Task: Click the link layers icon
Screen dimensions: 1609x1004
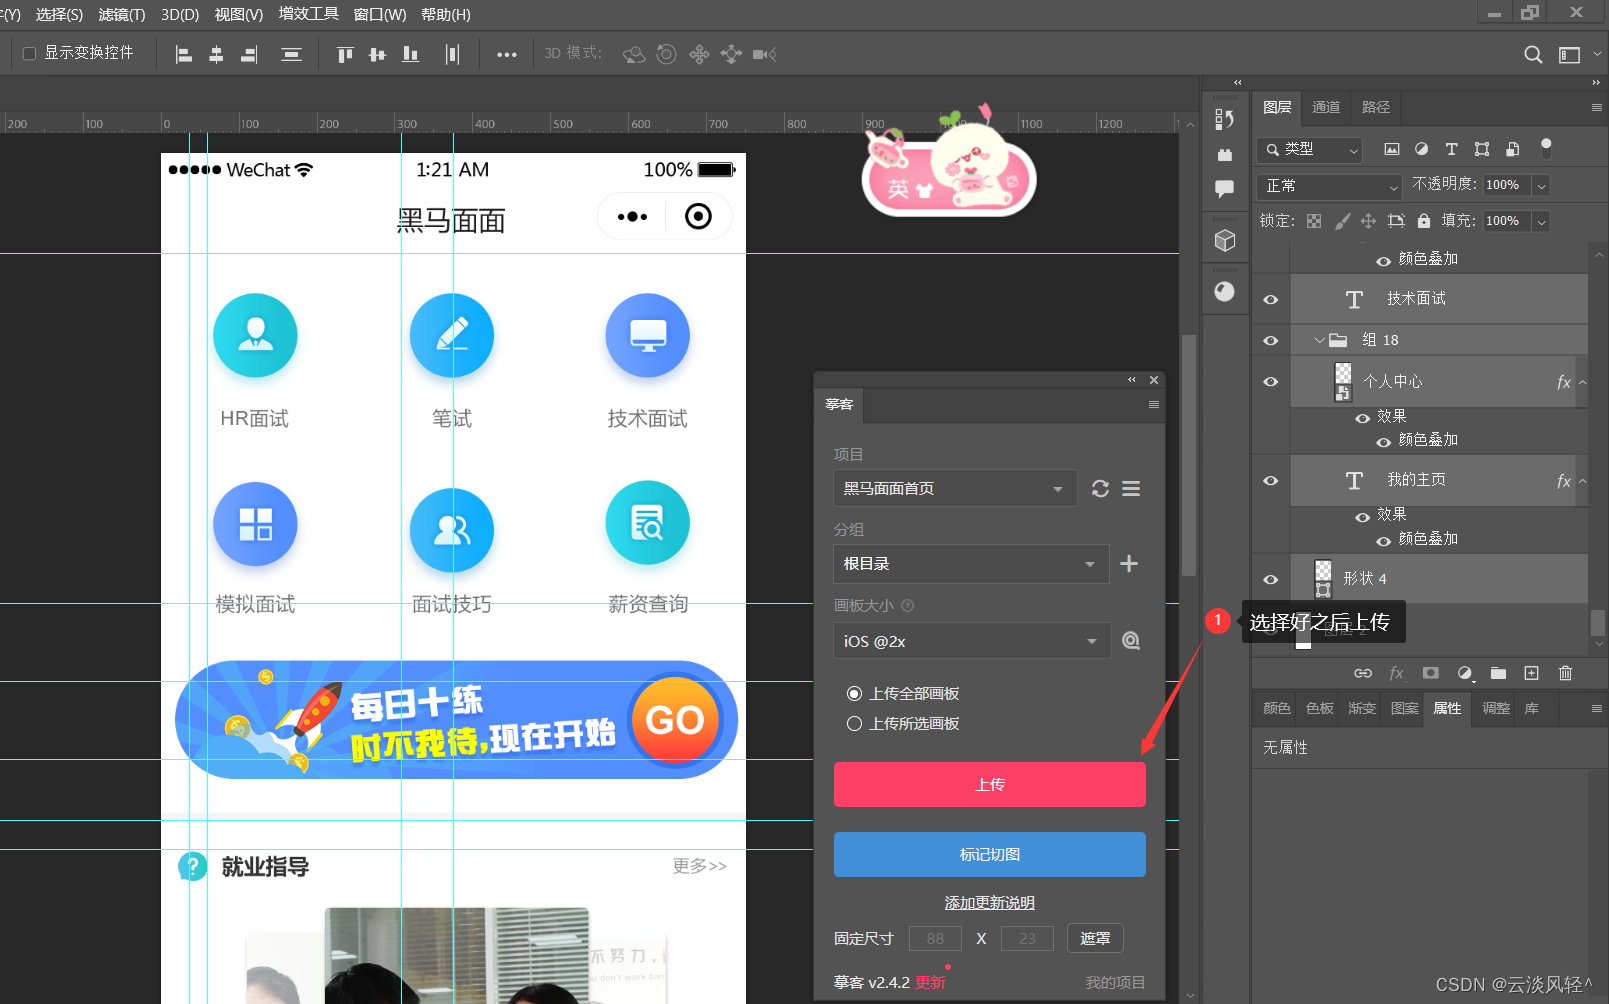Action: click(1363, 673)
